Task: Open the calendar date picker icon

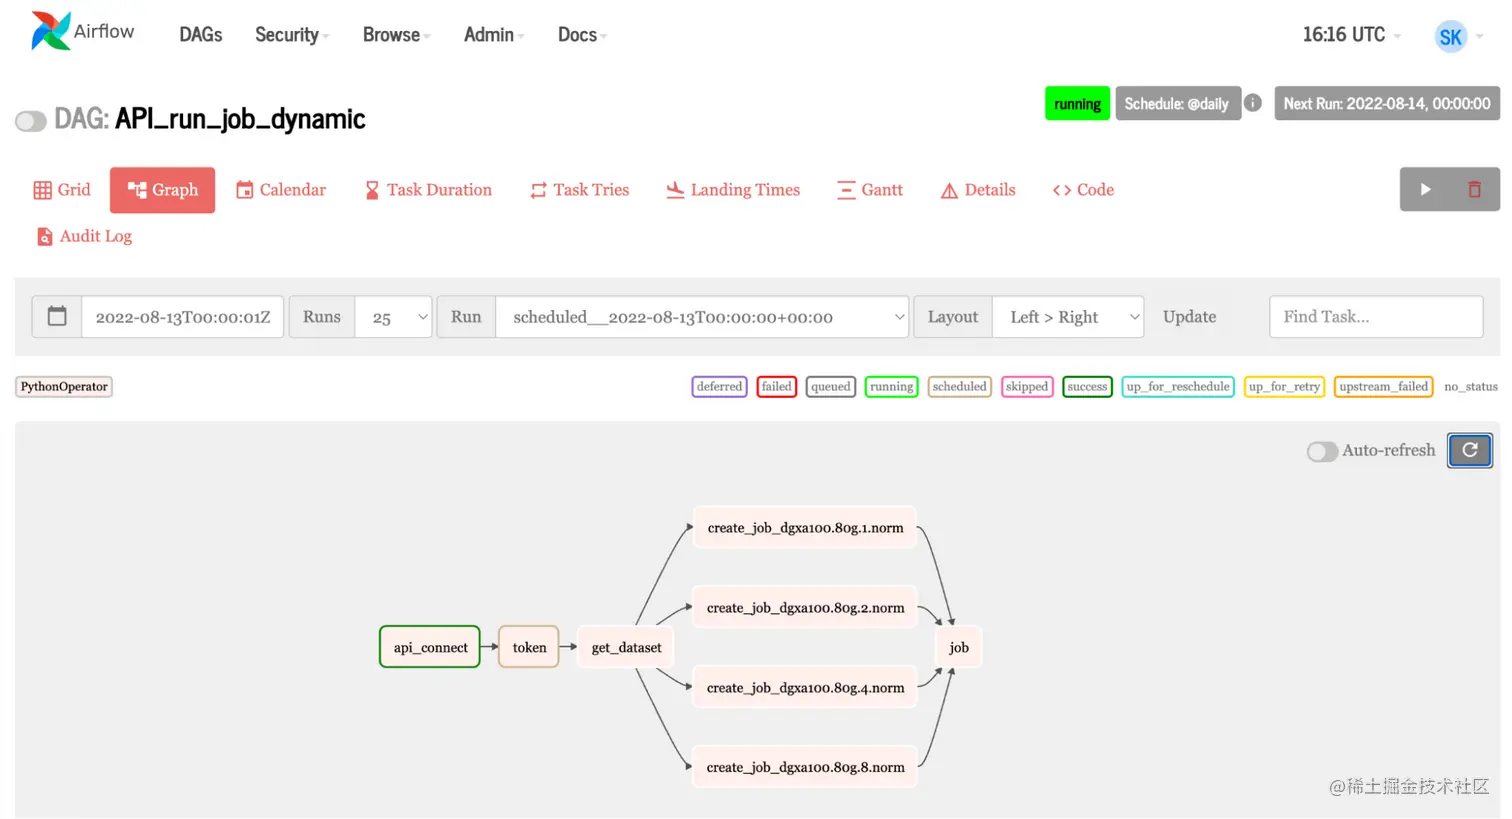Action: point(56,316)
